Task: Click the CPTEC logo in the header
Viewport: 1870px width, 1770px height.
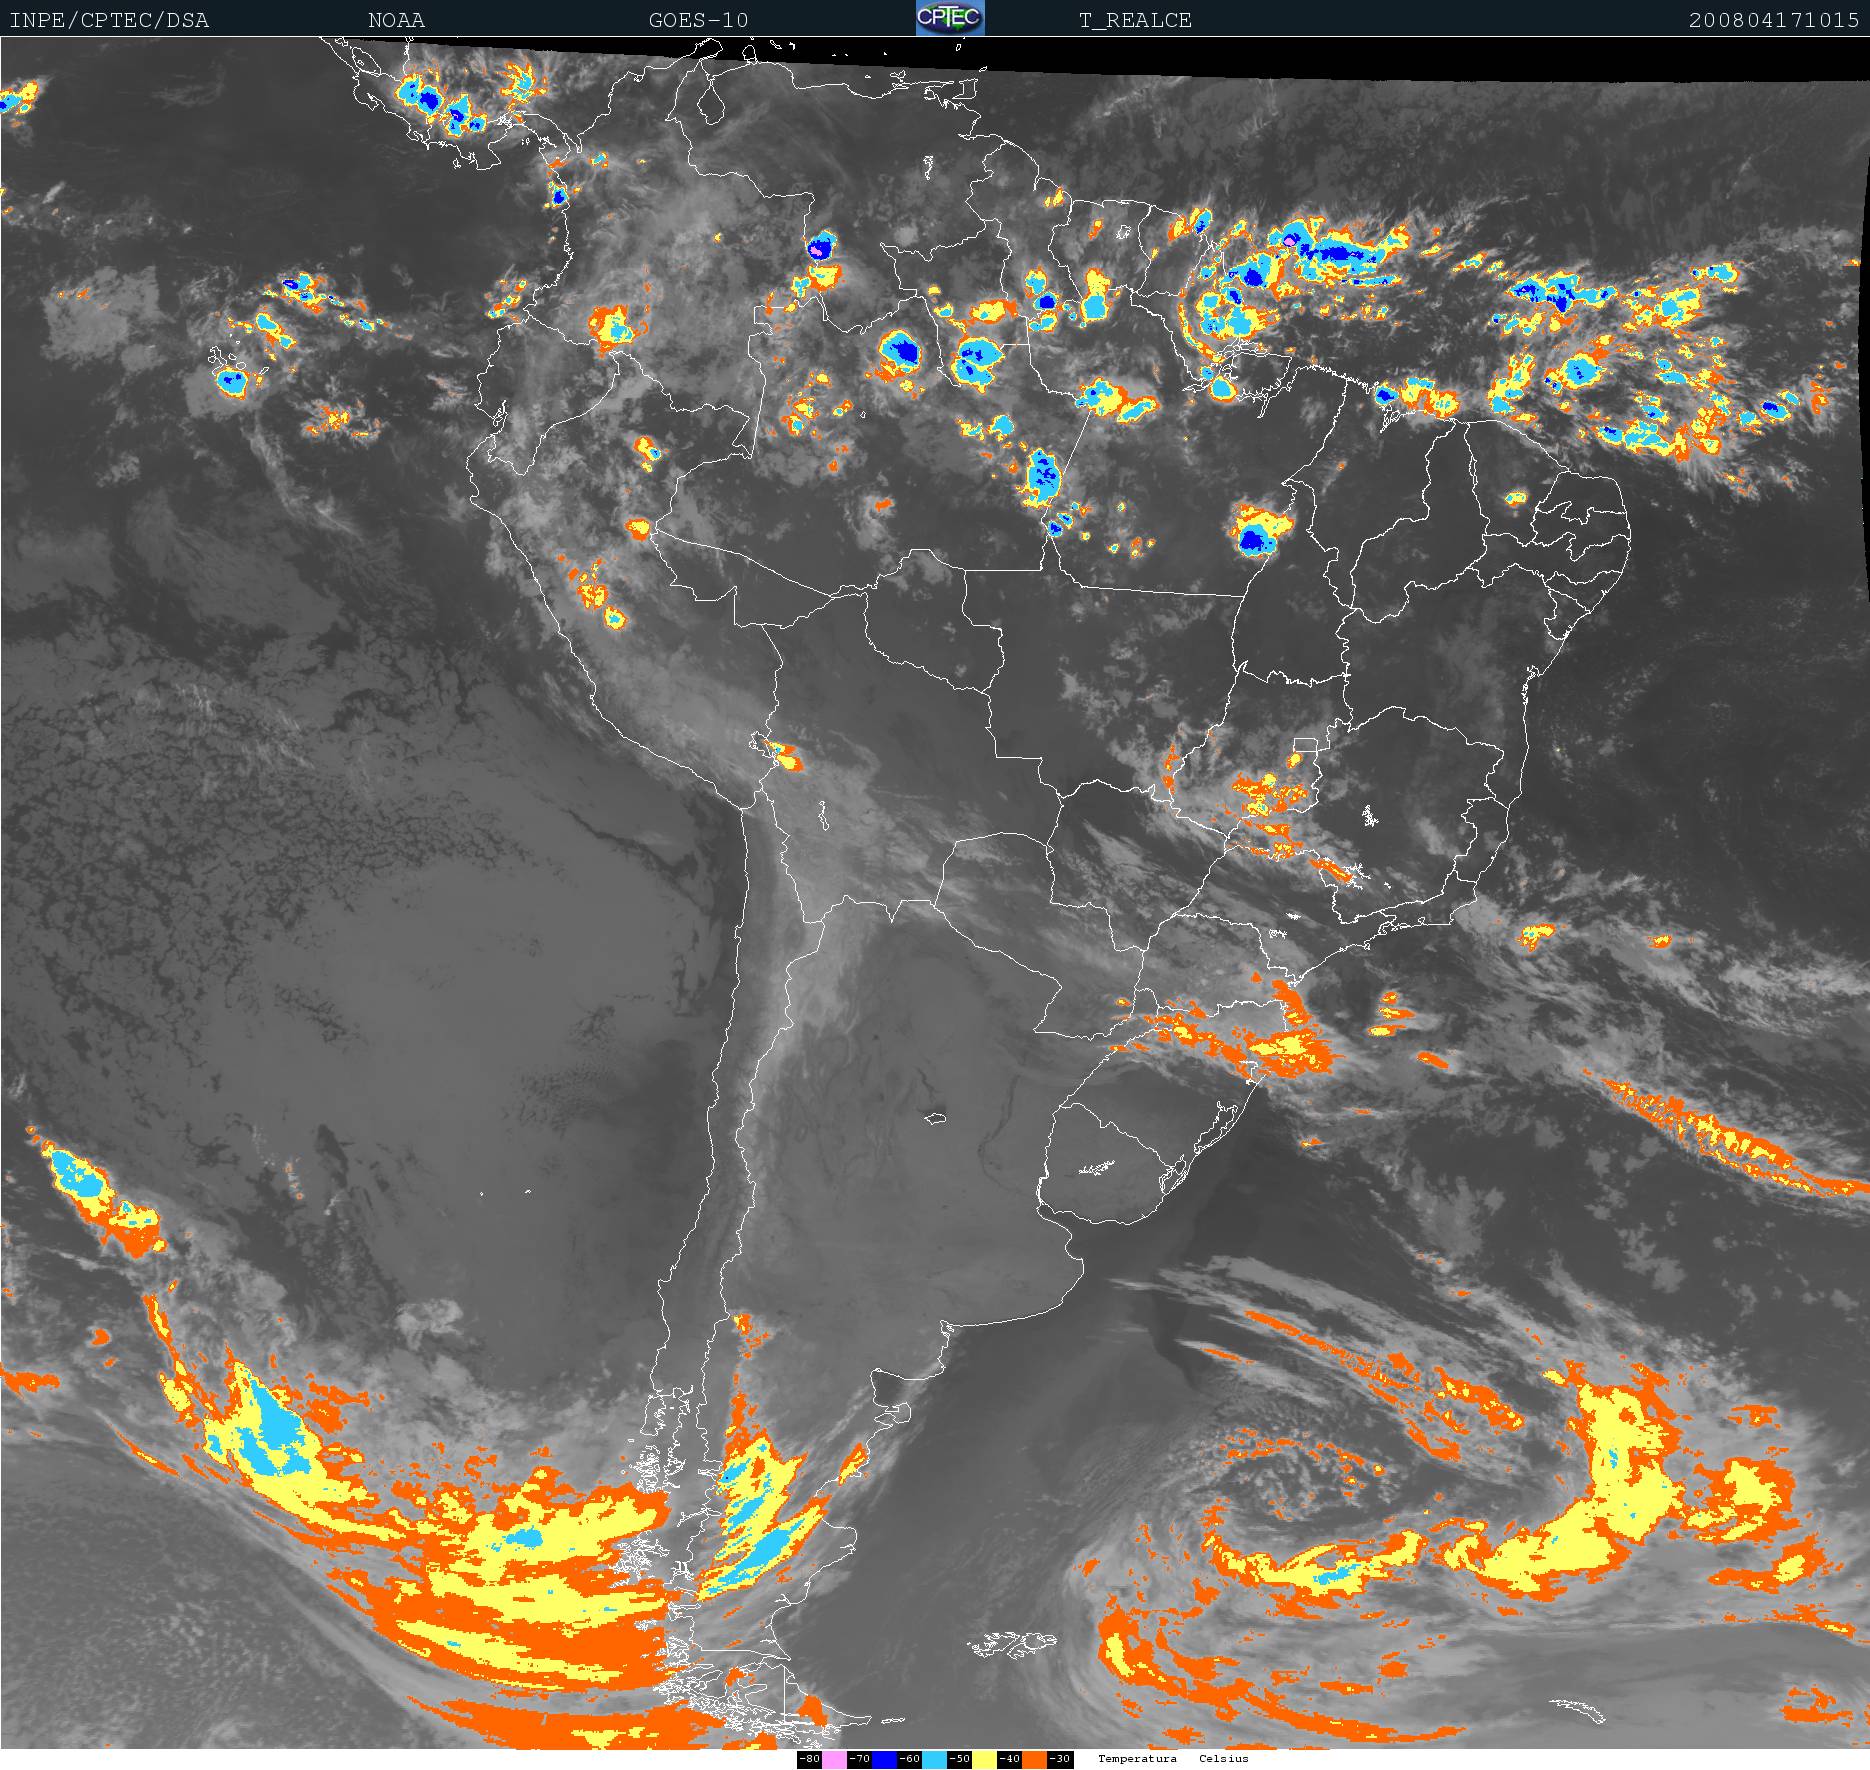Action: (950, 18)
